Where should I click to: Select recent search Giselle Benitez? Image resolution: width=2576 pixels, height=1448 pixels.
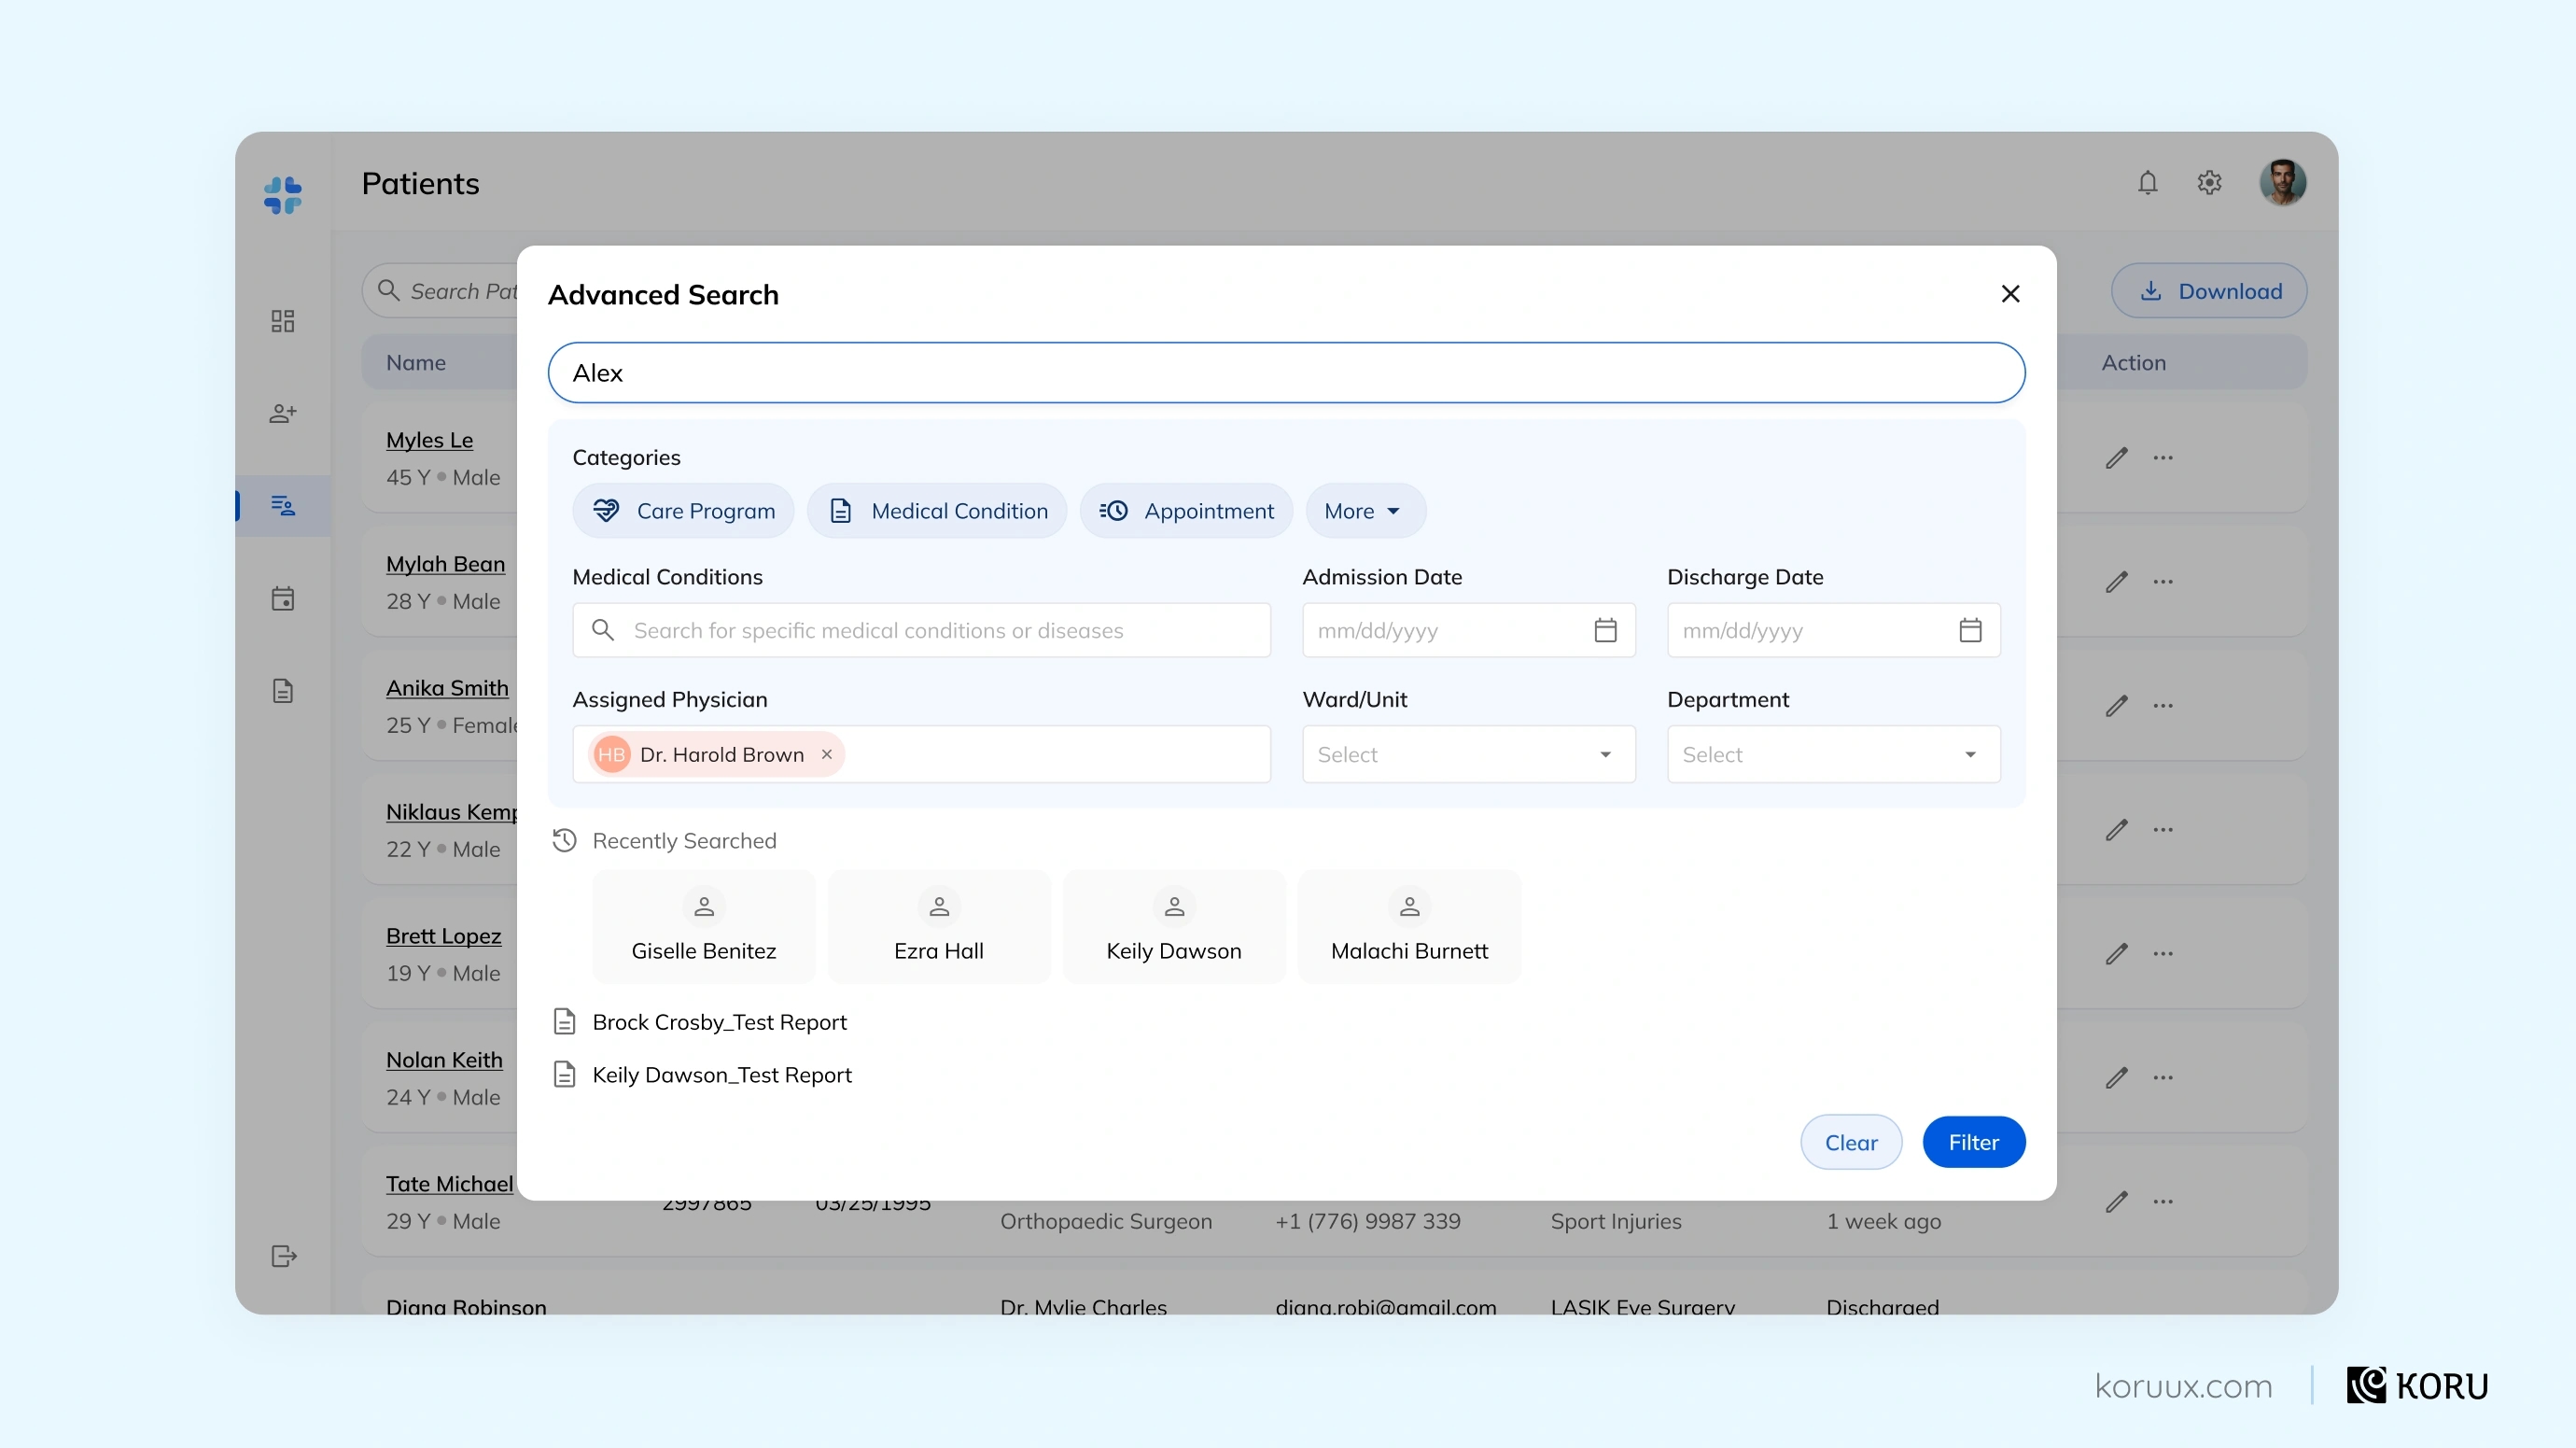[704, 927]
